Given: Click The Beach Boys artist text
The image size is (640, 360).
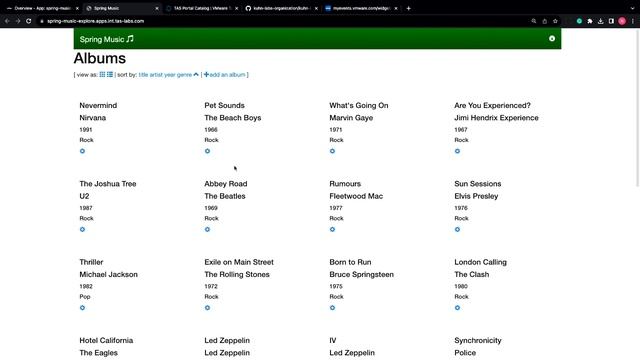Looking at the screenshot, I should point(233,118).
